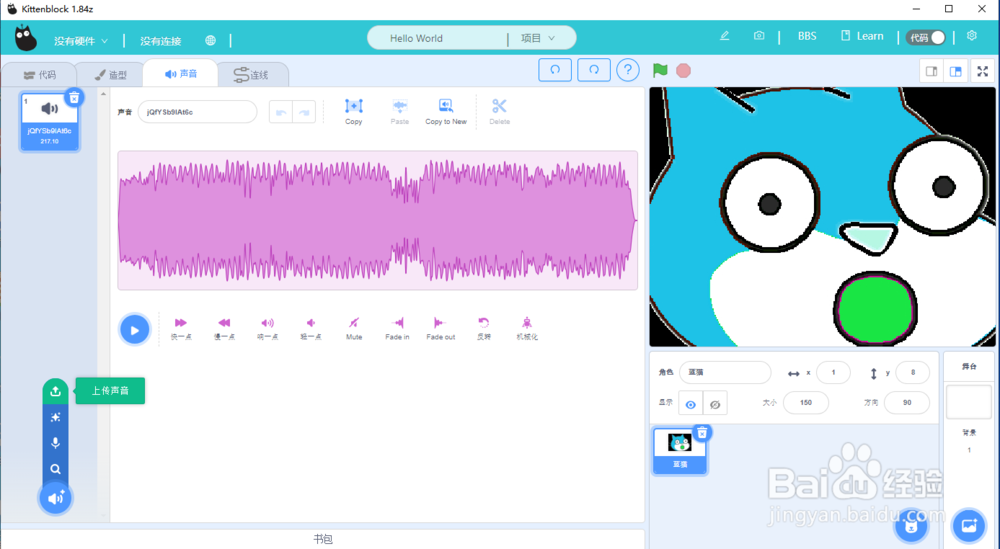Click the first circular arrow toolbar button
Viewport: 1000px width, 549px height.
click(555, 70)
